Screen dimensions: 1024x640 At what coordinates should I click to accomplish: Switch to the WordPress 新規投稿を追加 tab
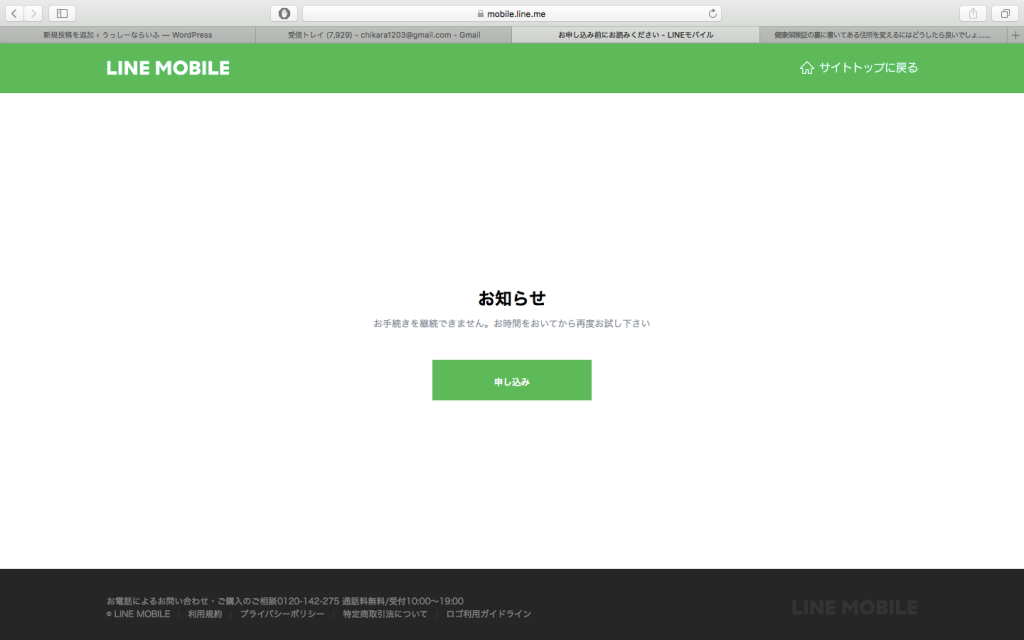point(128,35)
